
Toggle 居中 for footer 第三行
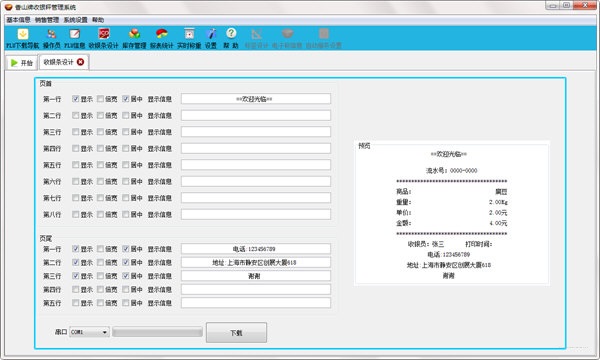click(x=126, y=275)
